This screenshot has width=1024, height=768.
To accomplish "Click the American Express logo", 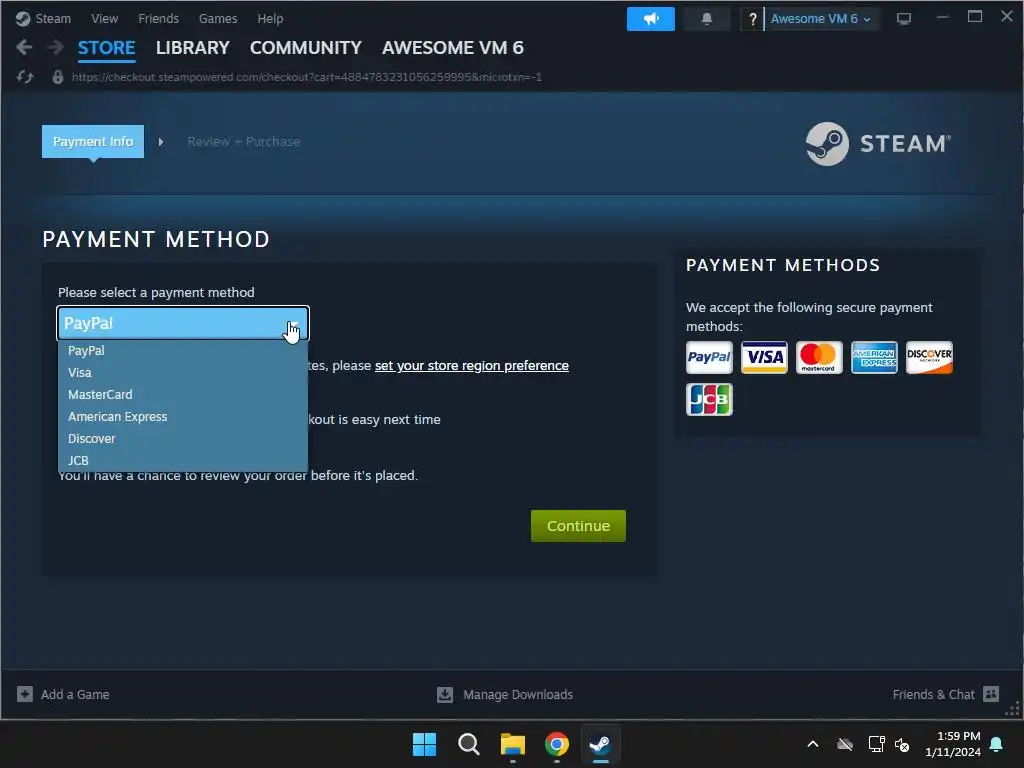I will pyautogui.click(x=874, y=357).
